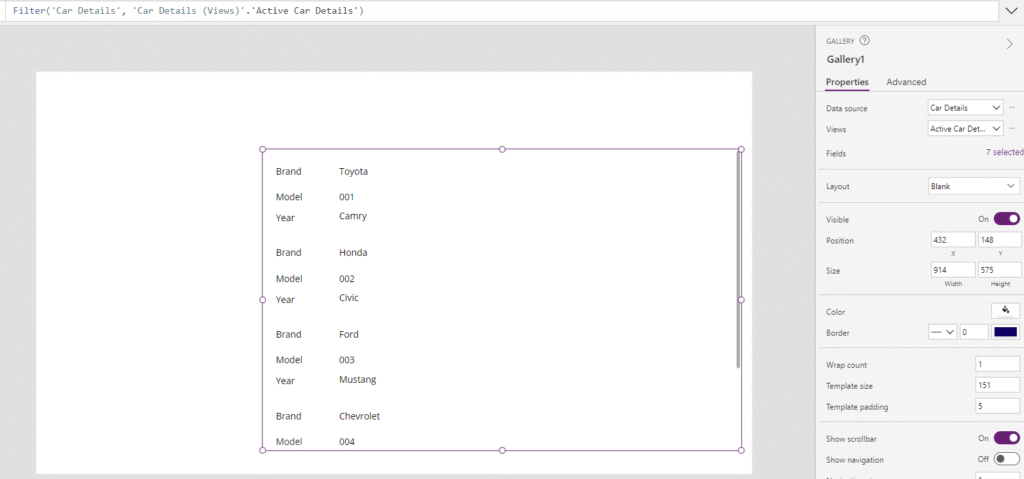
Task: Select the Honda text in gallery
Action: (x=353, y=252)
